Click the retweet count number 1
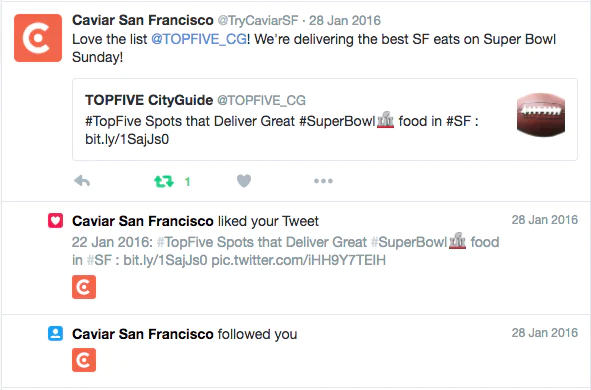591x390 pixels. (187, 182)
